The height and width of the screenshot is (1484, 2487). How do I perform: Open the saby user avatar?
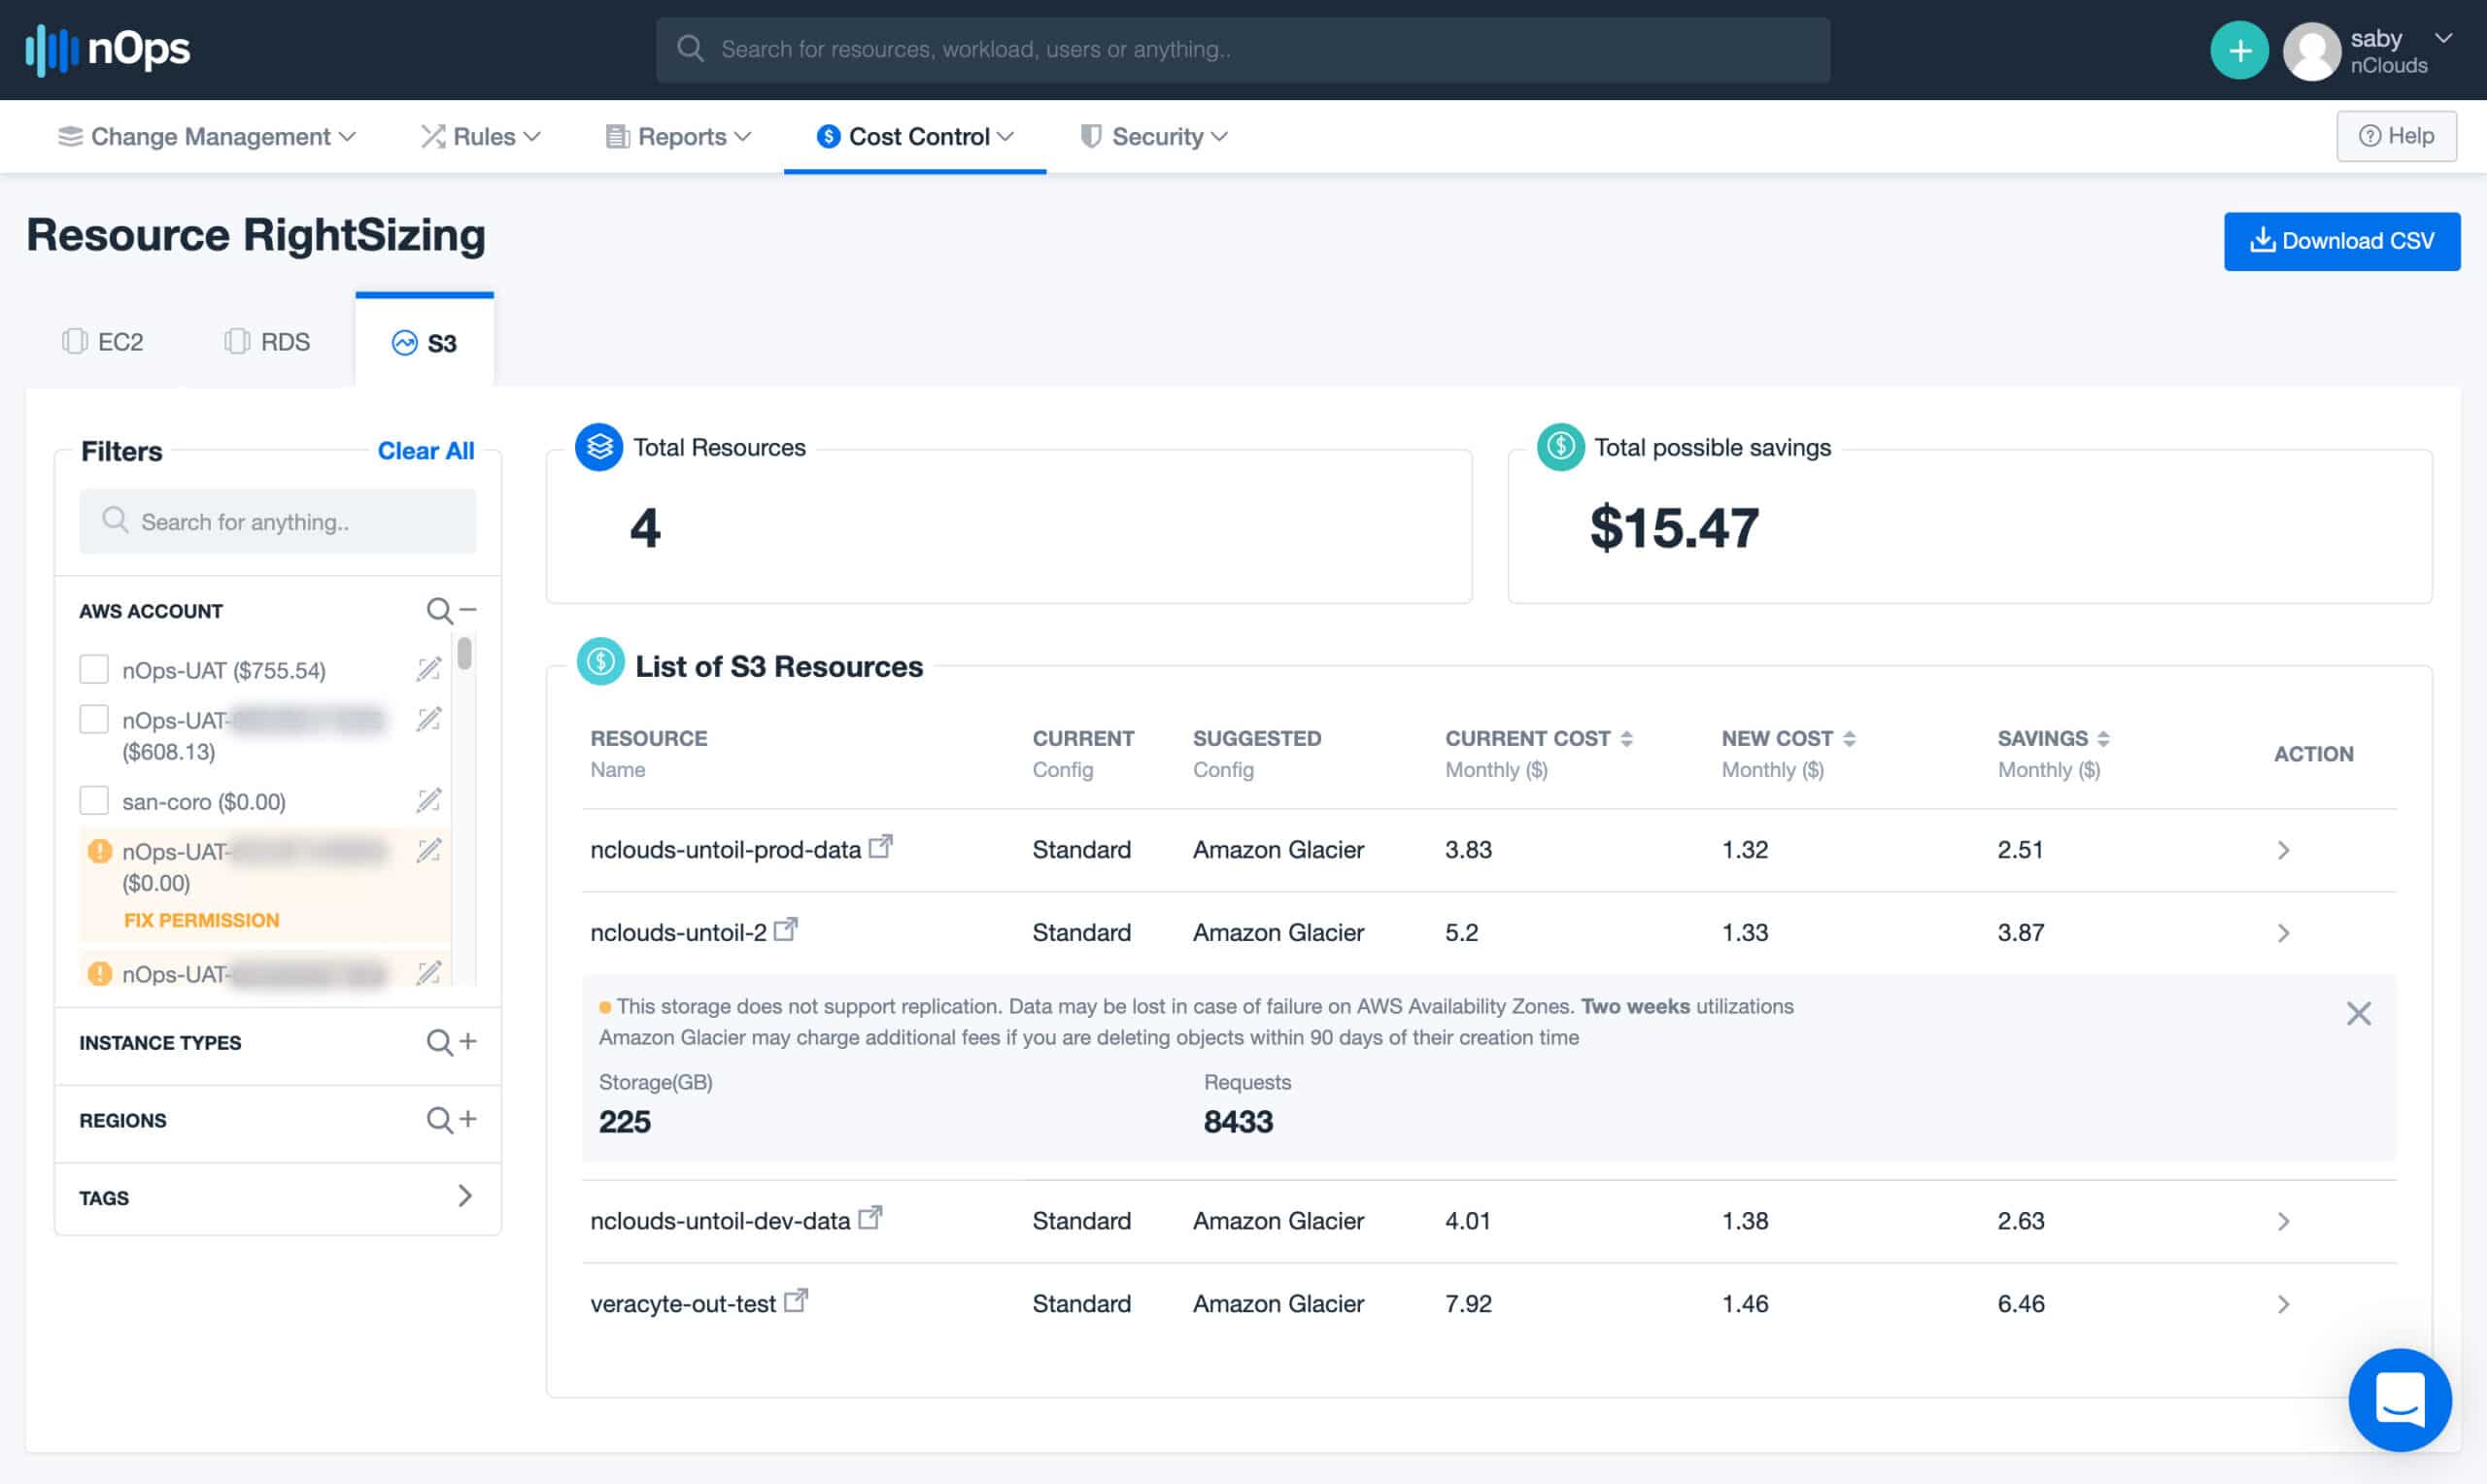click(2311, 51)
